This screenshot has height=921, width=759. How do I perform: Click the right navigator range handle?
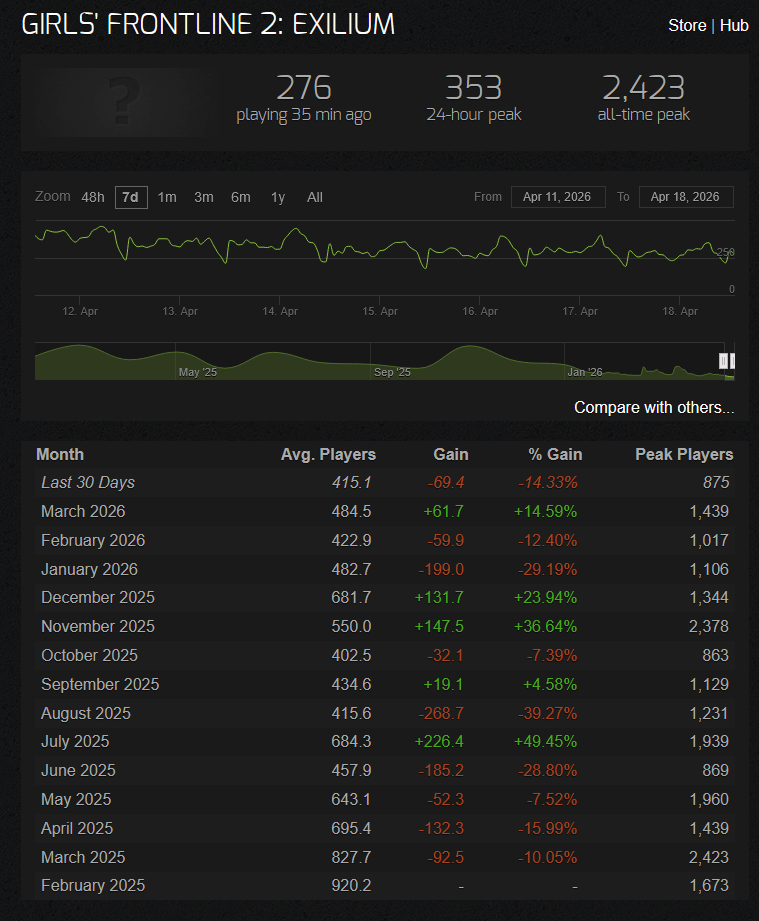pyautogui.click(x=732, y=361)
